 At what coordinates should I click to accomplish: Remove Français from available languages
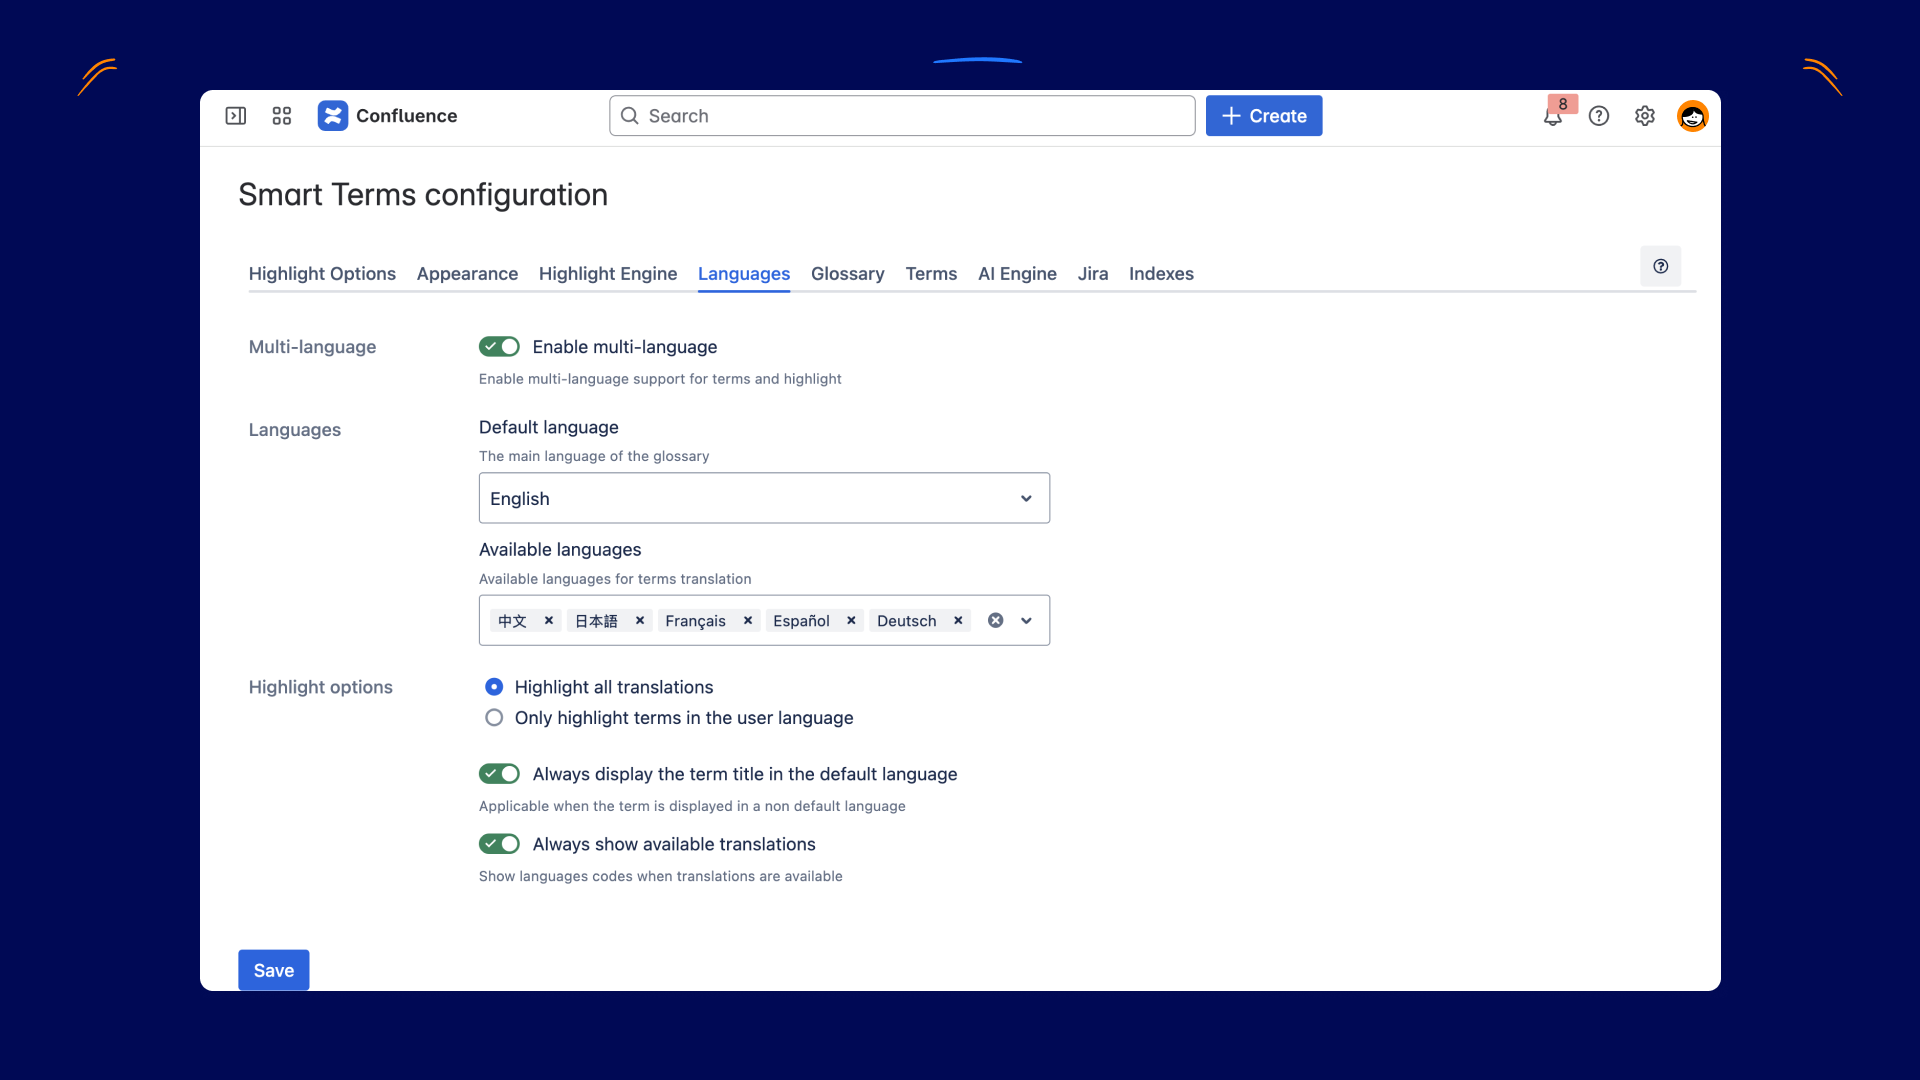point(748,621)
